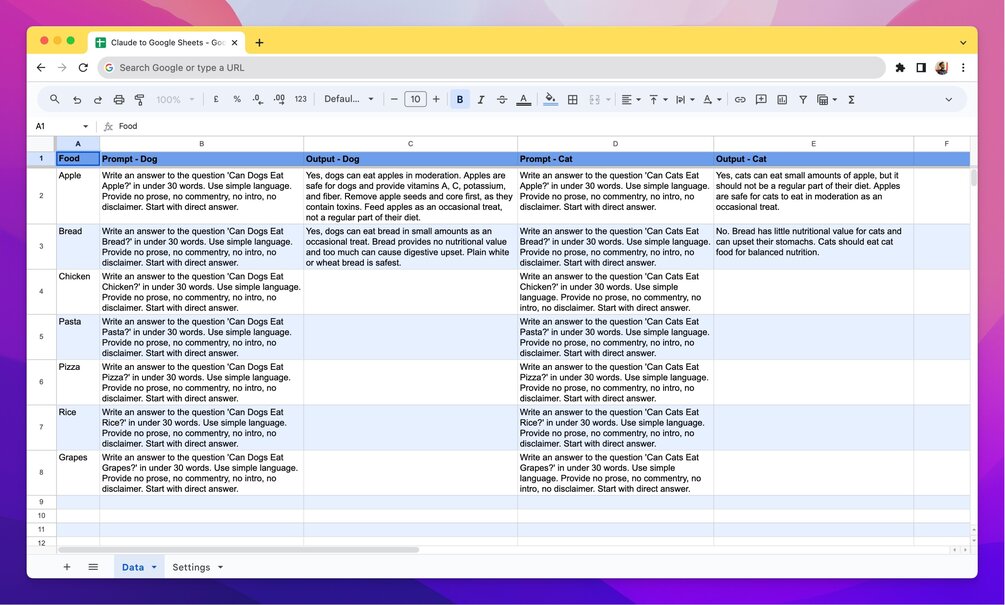Toggle bold formatting
This screenshot has height=605, width=1005.
(460, 99)
